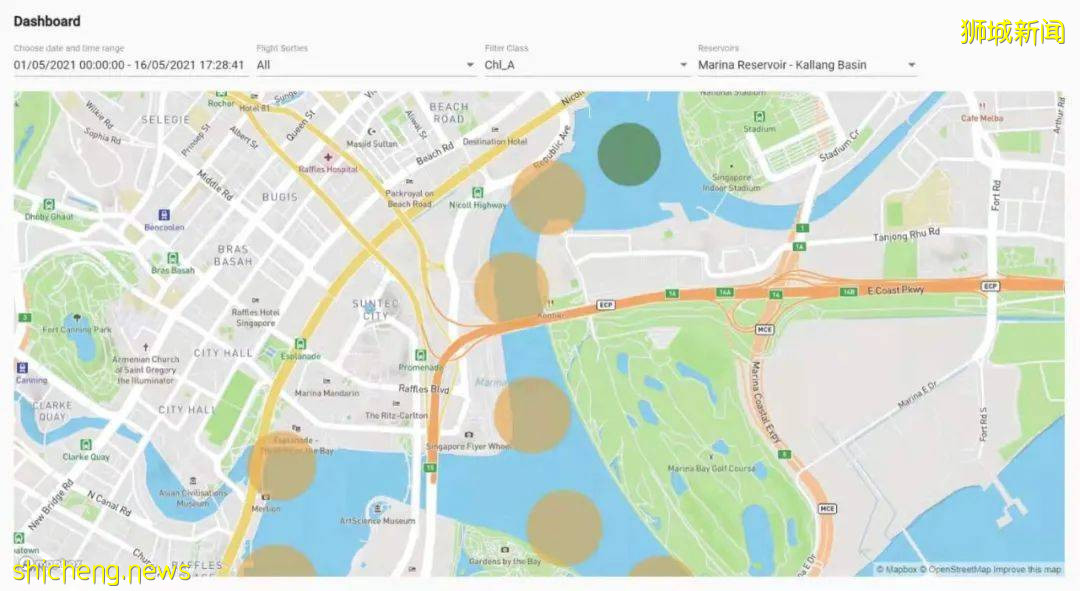Screen dimensions: 1080x591
Task: Click the Bras Basah MRT station icon
Action: (x=173, y=258)
